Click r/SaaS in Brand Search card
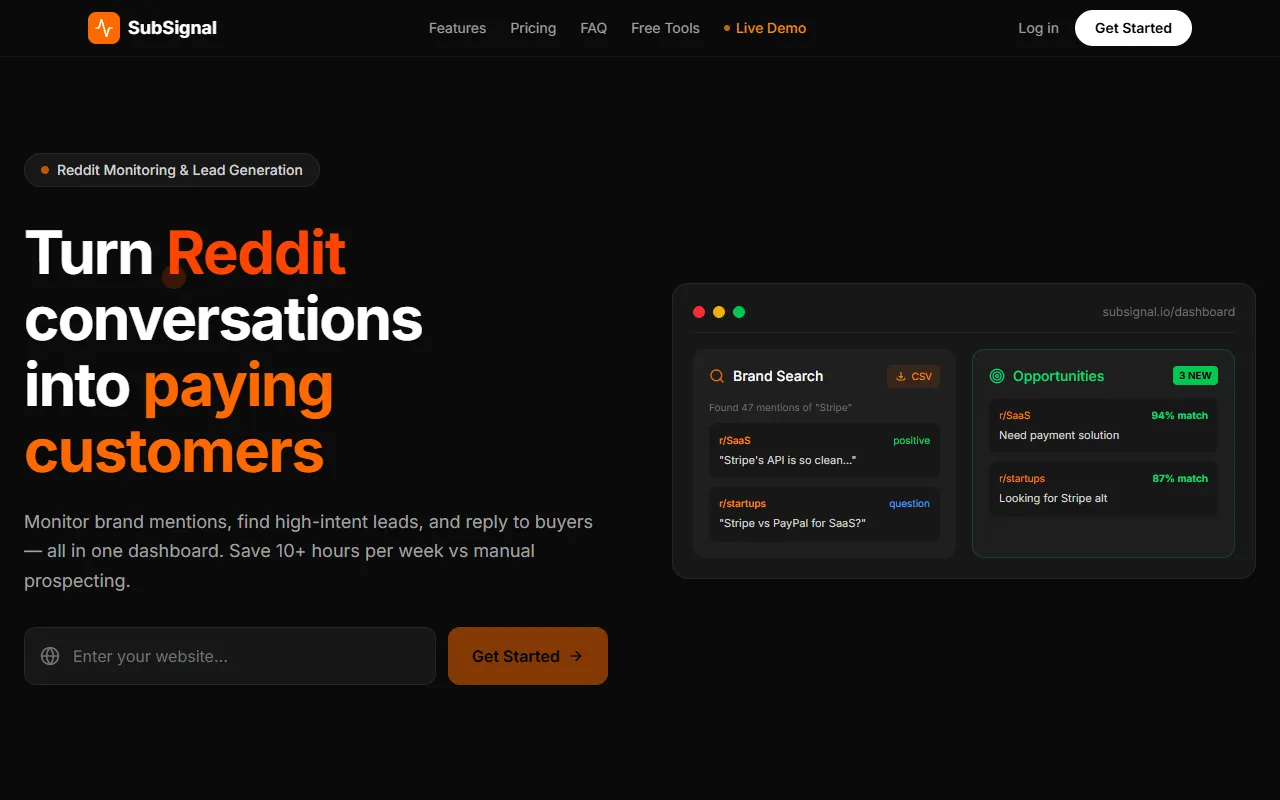1280x800 pixels. 735,440
